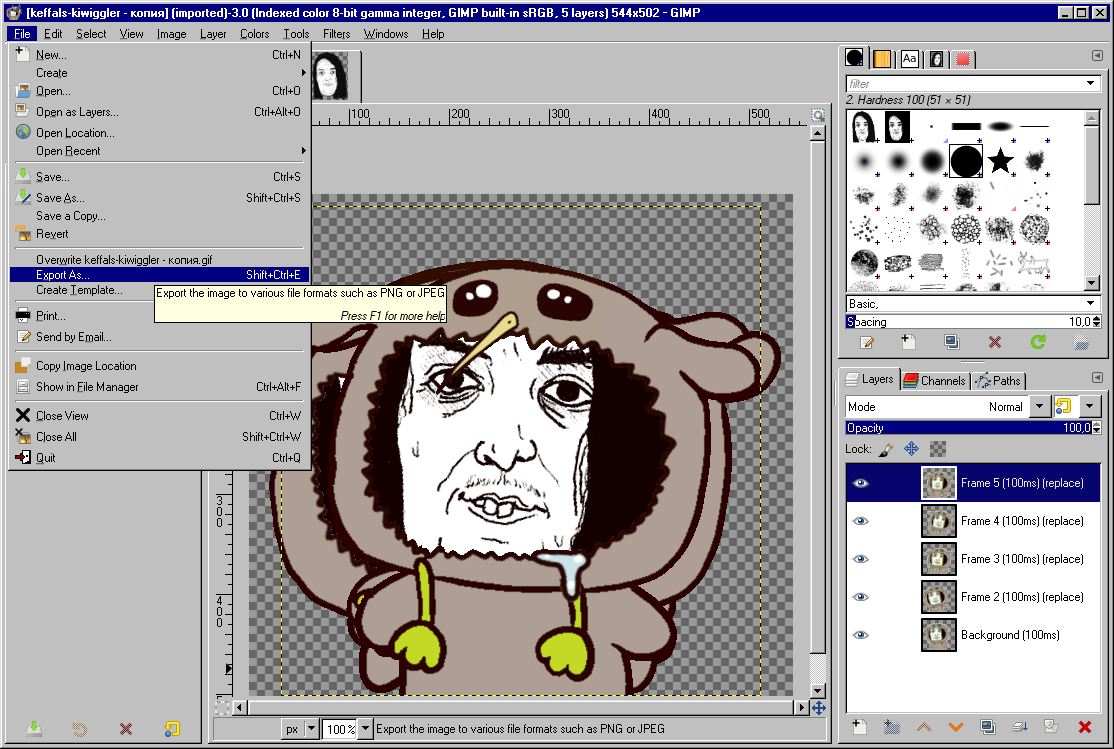The height and width of the screenshot is (749, 1114).
Task: Open the Edit menu
Action: 53,33
